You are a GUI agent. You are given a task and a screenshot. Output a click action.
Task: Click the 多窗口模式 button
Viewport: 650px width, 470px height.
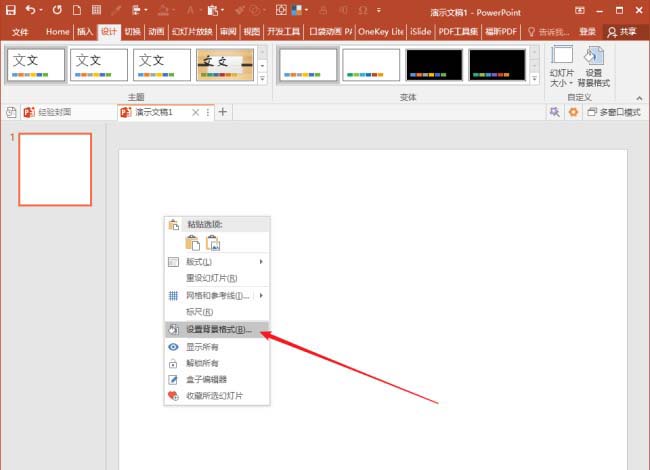(614, 112)
